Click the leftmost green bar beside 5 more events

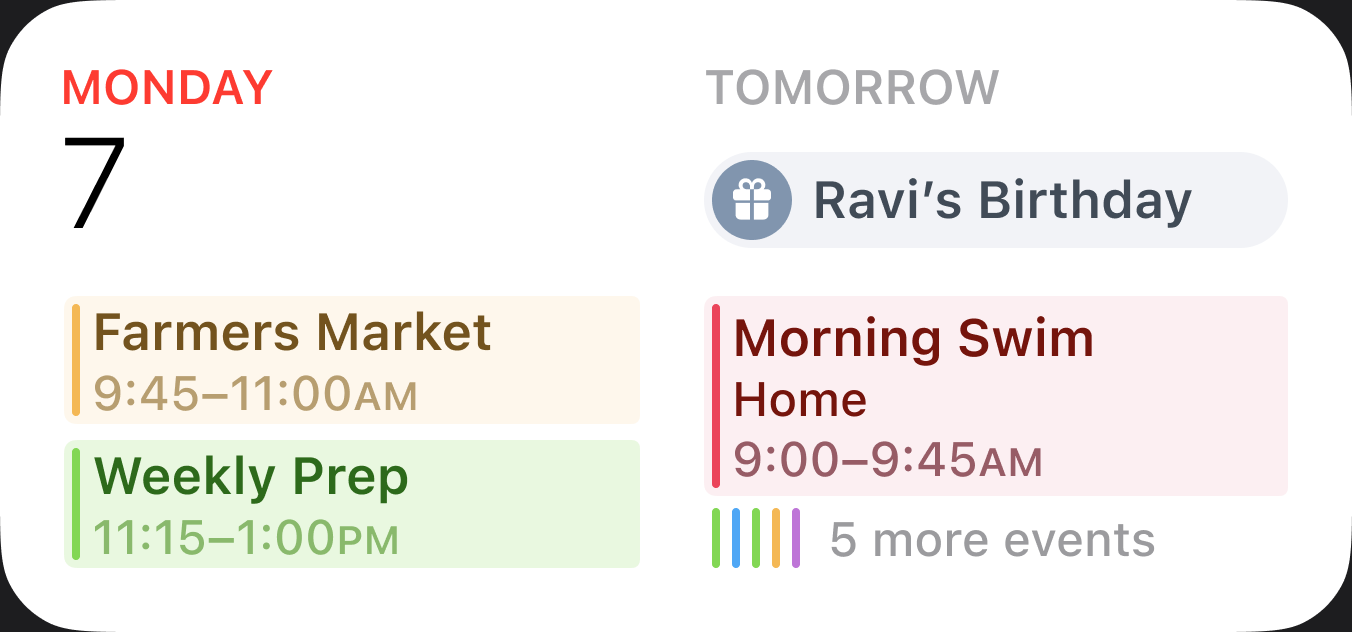(x=716, y=538)
